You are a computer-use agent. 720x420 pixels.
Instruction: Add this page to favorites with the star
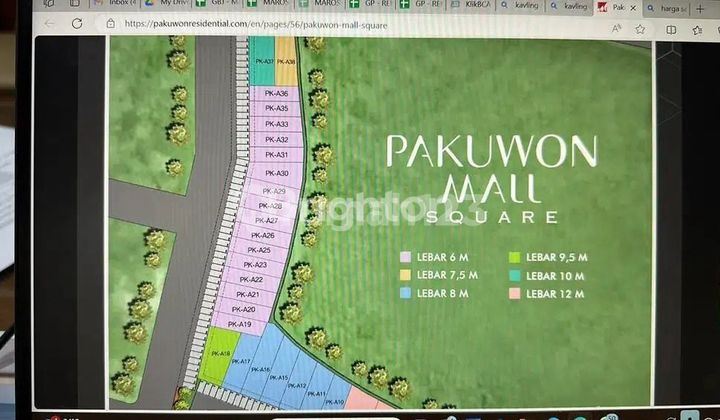pyautogui.click(x=642, y=29)
